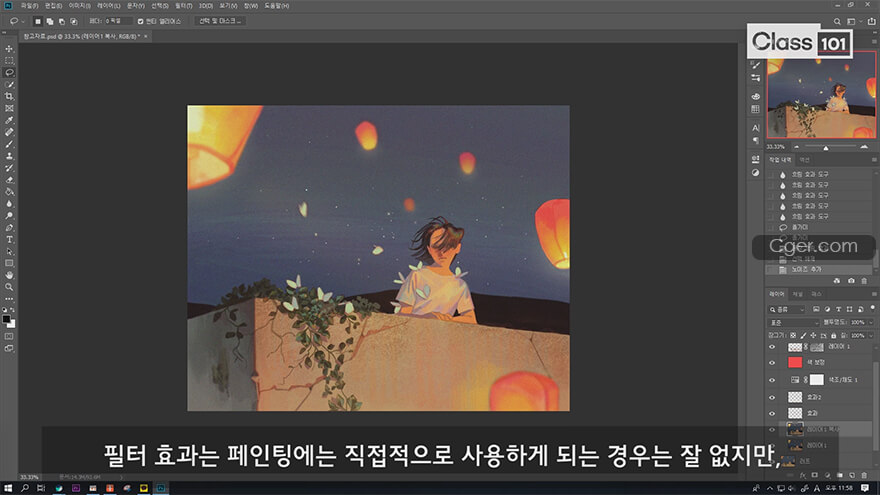Open Windows taskbar search

[25, 488]
